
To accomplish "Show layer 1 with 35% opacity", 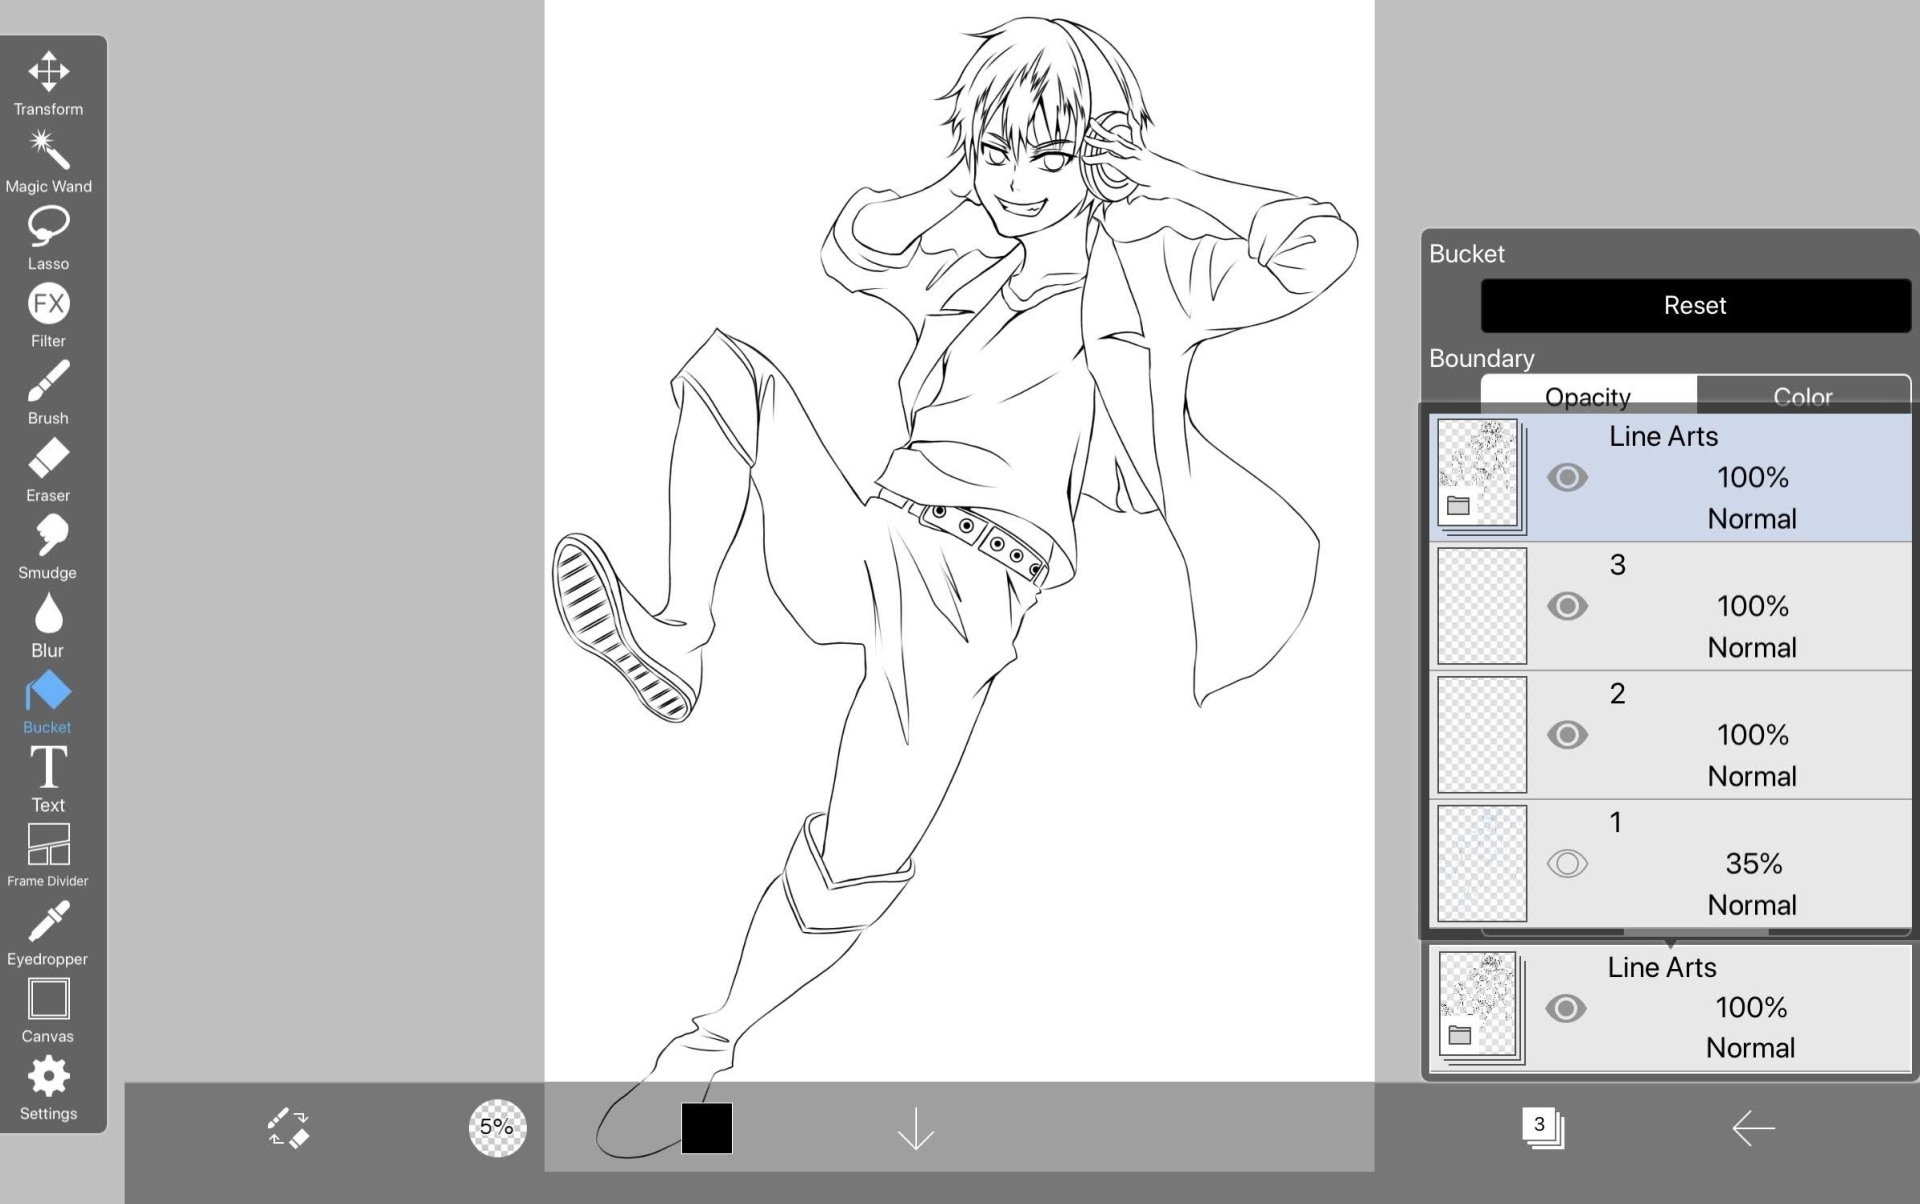I will click(1567, 863).
